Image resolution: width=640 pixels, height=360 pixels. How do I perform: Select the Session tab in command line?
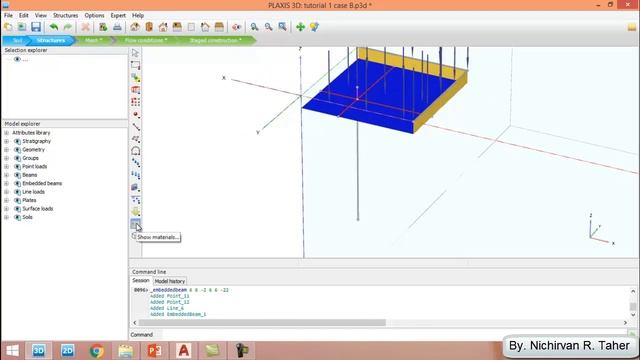[140, 281]
